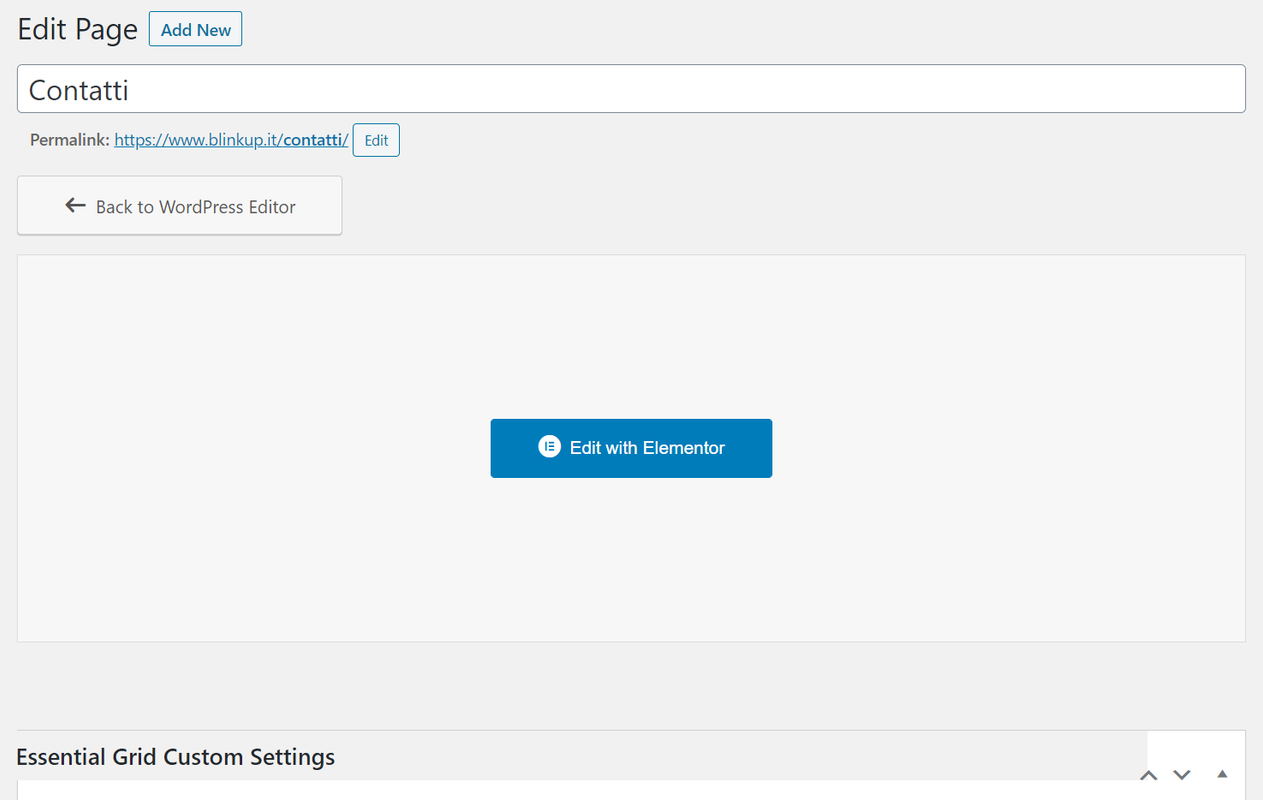Image resolution: width=1263 pixels, height=800 pixels.
Task: Move Essential Grid panel down
Action: click(1182, 775)
